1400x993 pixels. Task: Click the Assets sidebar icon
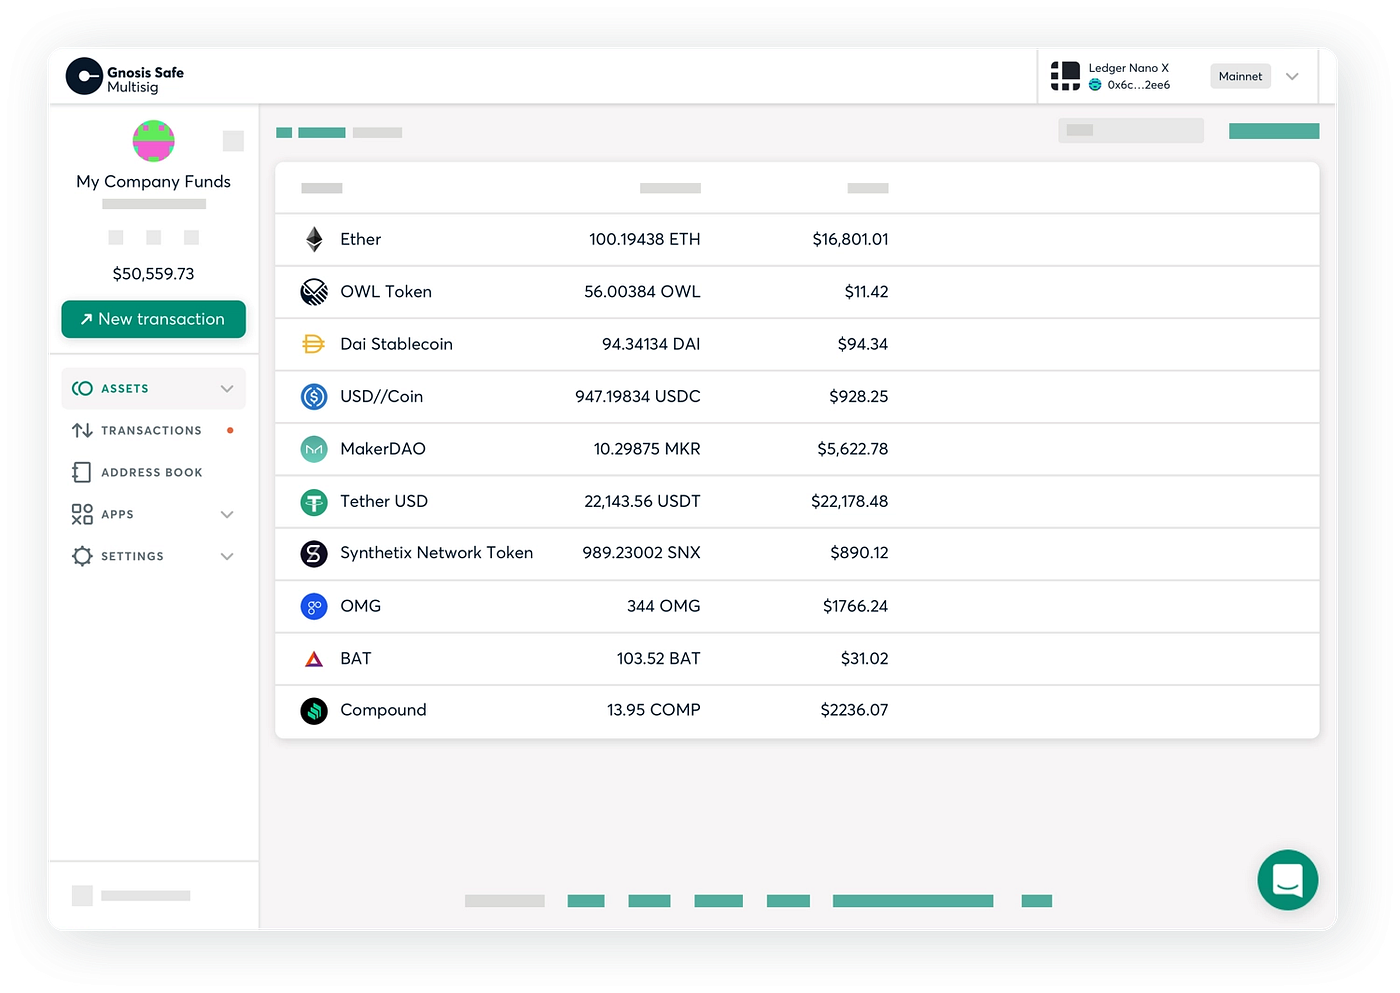tap(82, 388)
